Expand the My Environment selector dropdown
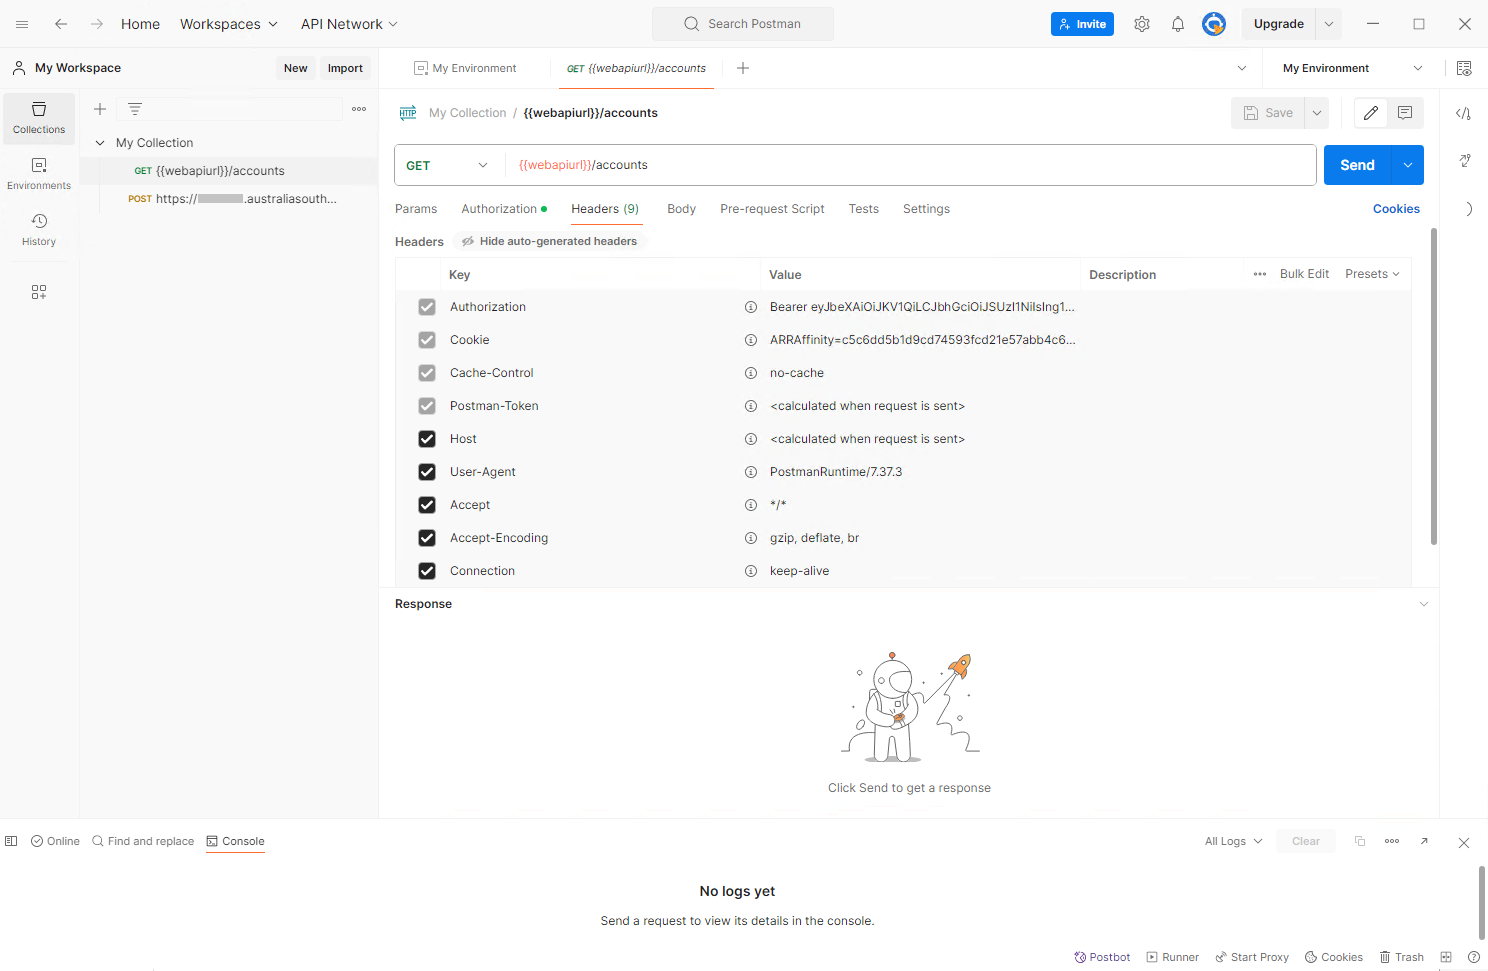 click(x=1352, y=68)
